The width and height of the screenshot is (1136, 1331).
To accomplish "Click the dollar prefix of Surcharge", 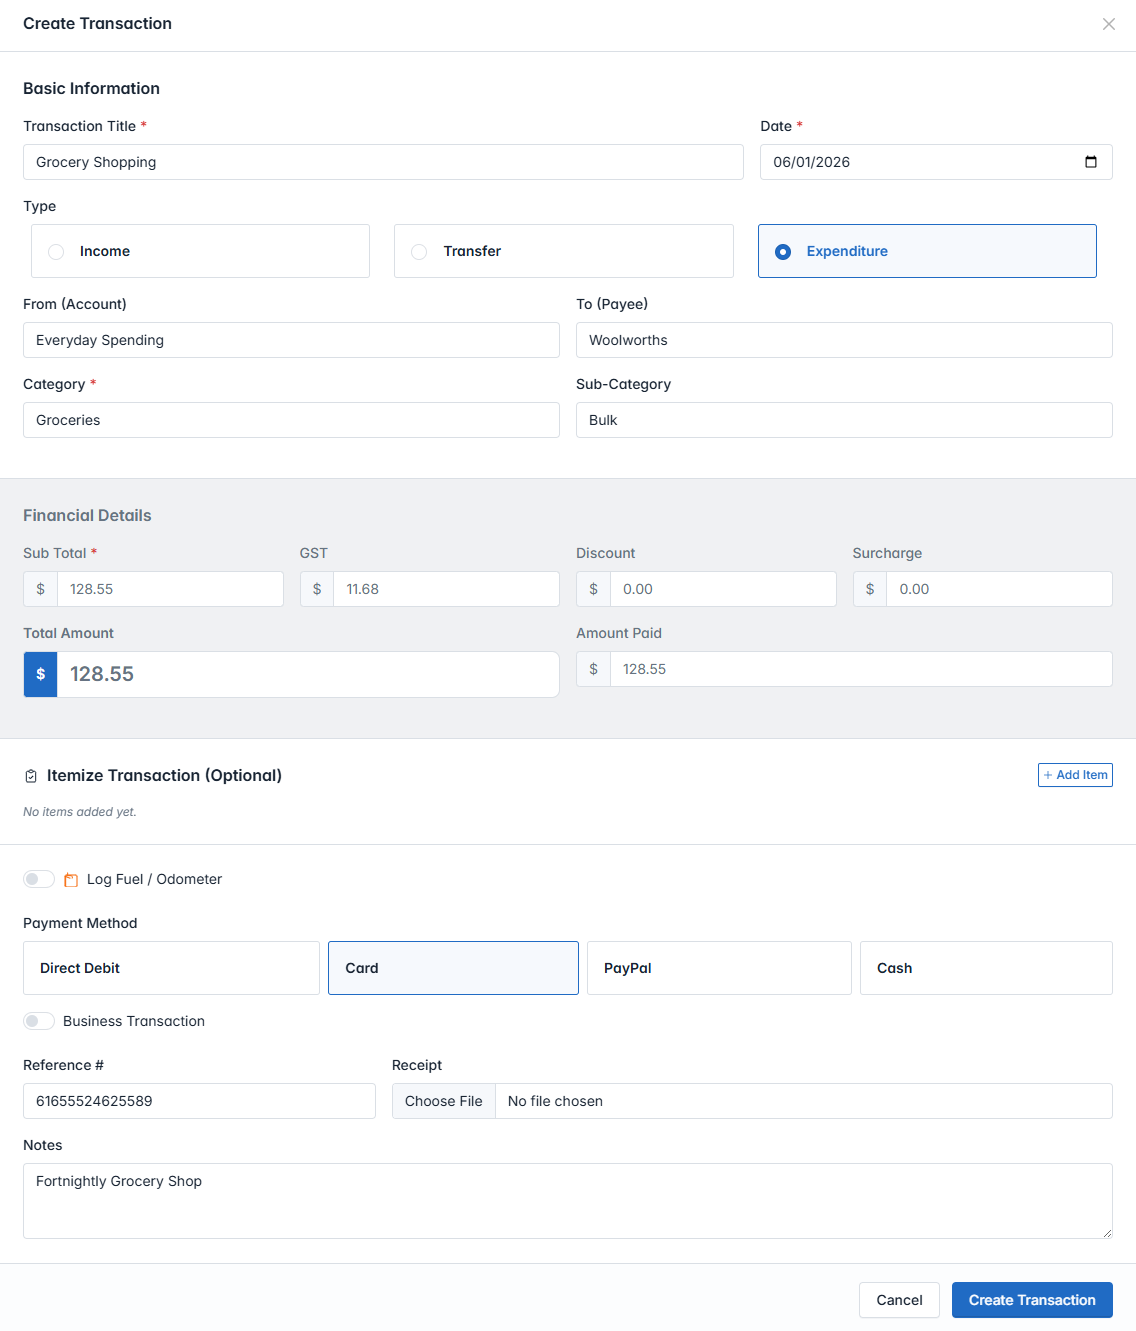I will (x=870, y=589).
